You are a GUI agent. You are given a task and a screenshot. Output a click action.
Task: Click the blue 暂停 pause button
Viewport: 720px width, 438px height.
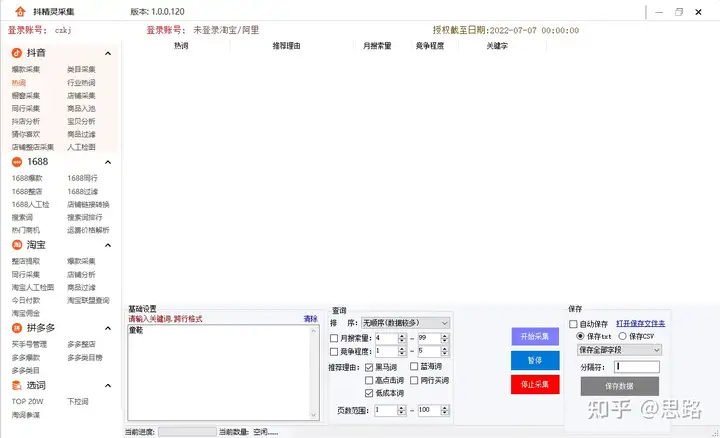click(535, 360)
